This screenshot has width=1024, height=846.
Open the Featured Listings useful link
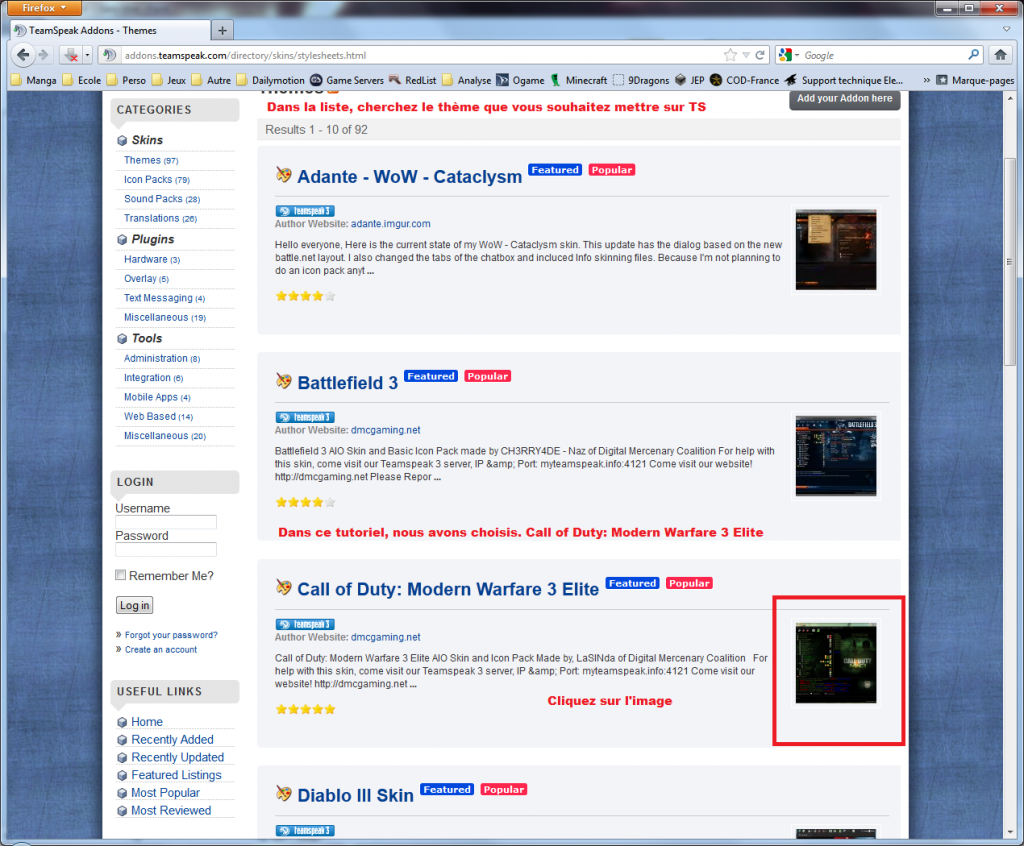[x=176, y=775]
